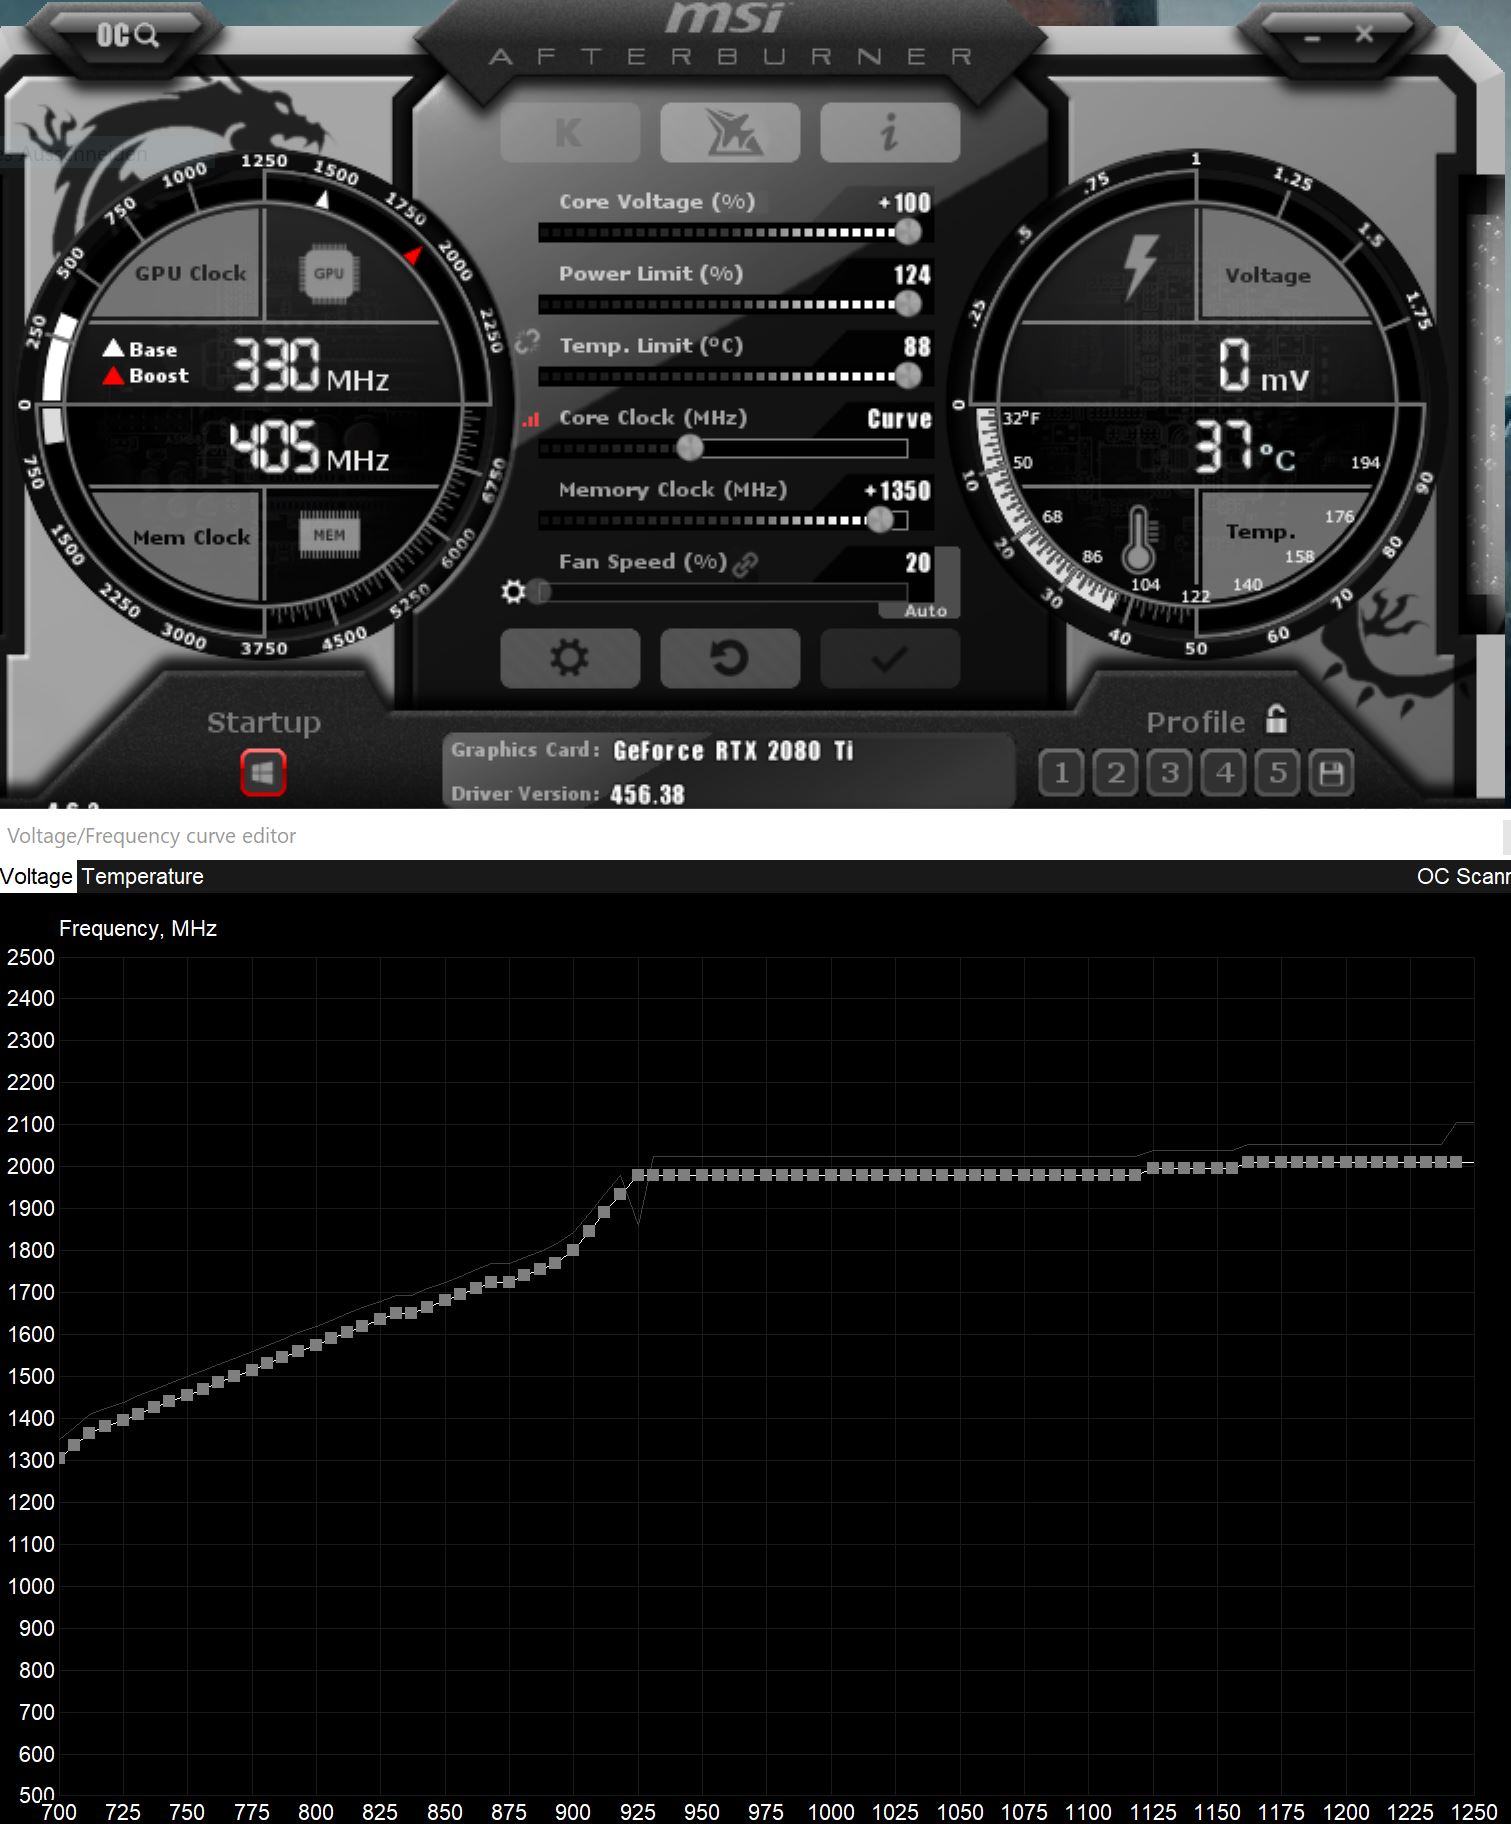Click driver version 456.38

coord(647,795)
